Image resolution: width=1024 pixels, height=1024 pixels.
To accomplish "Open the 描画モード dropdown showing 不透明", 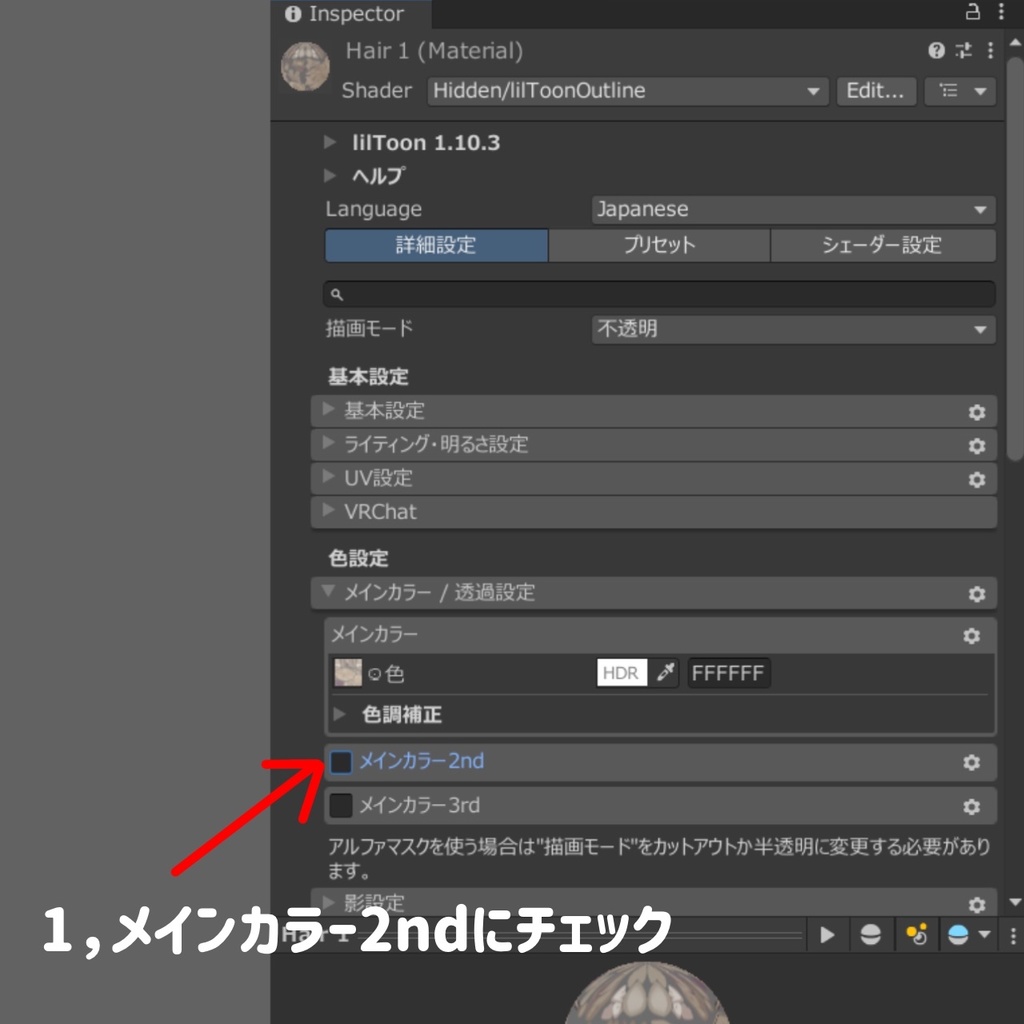I will 793,329.
